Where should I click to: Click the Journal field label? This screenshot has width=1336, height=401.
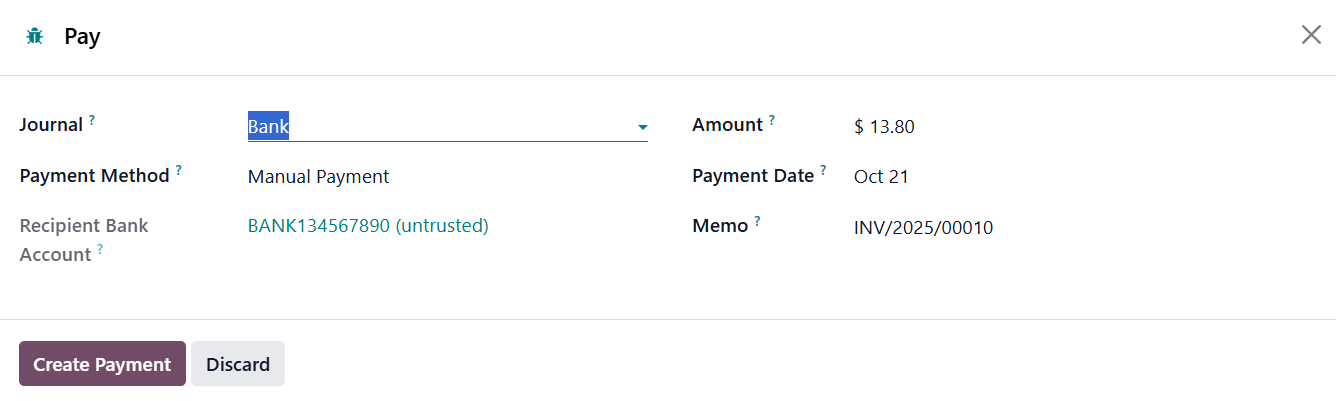pyautogui.click(x=51, y=126)
